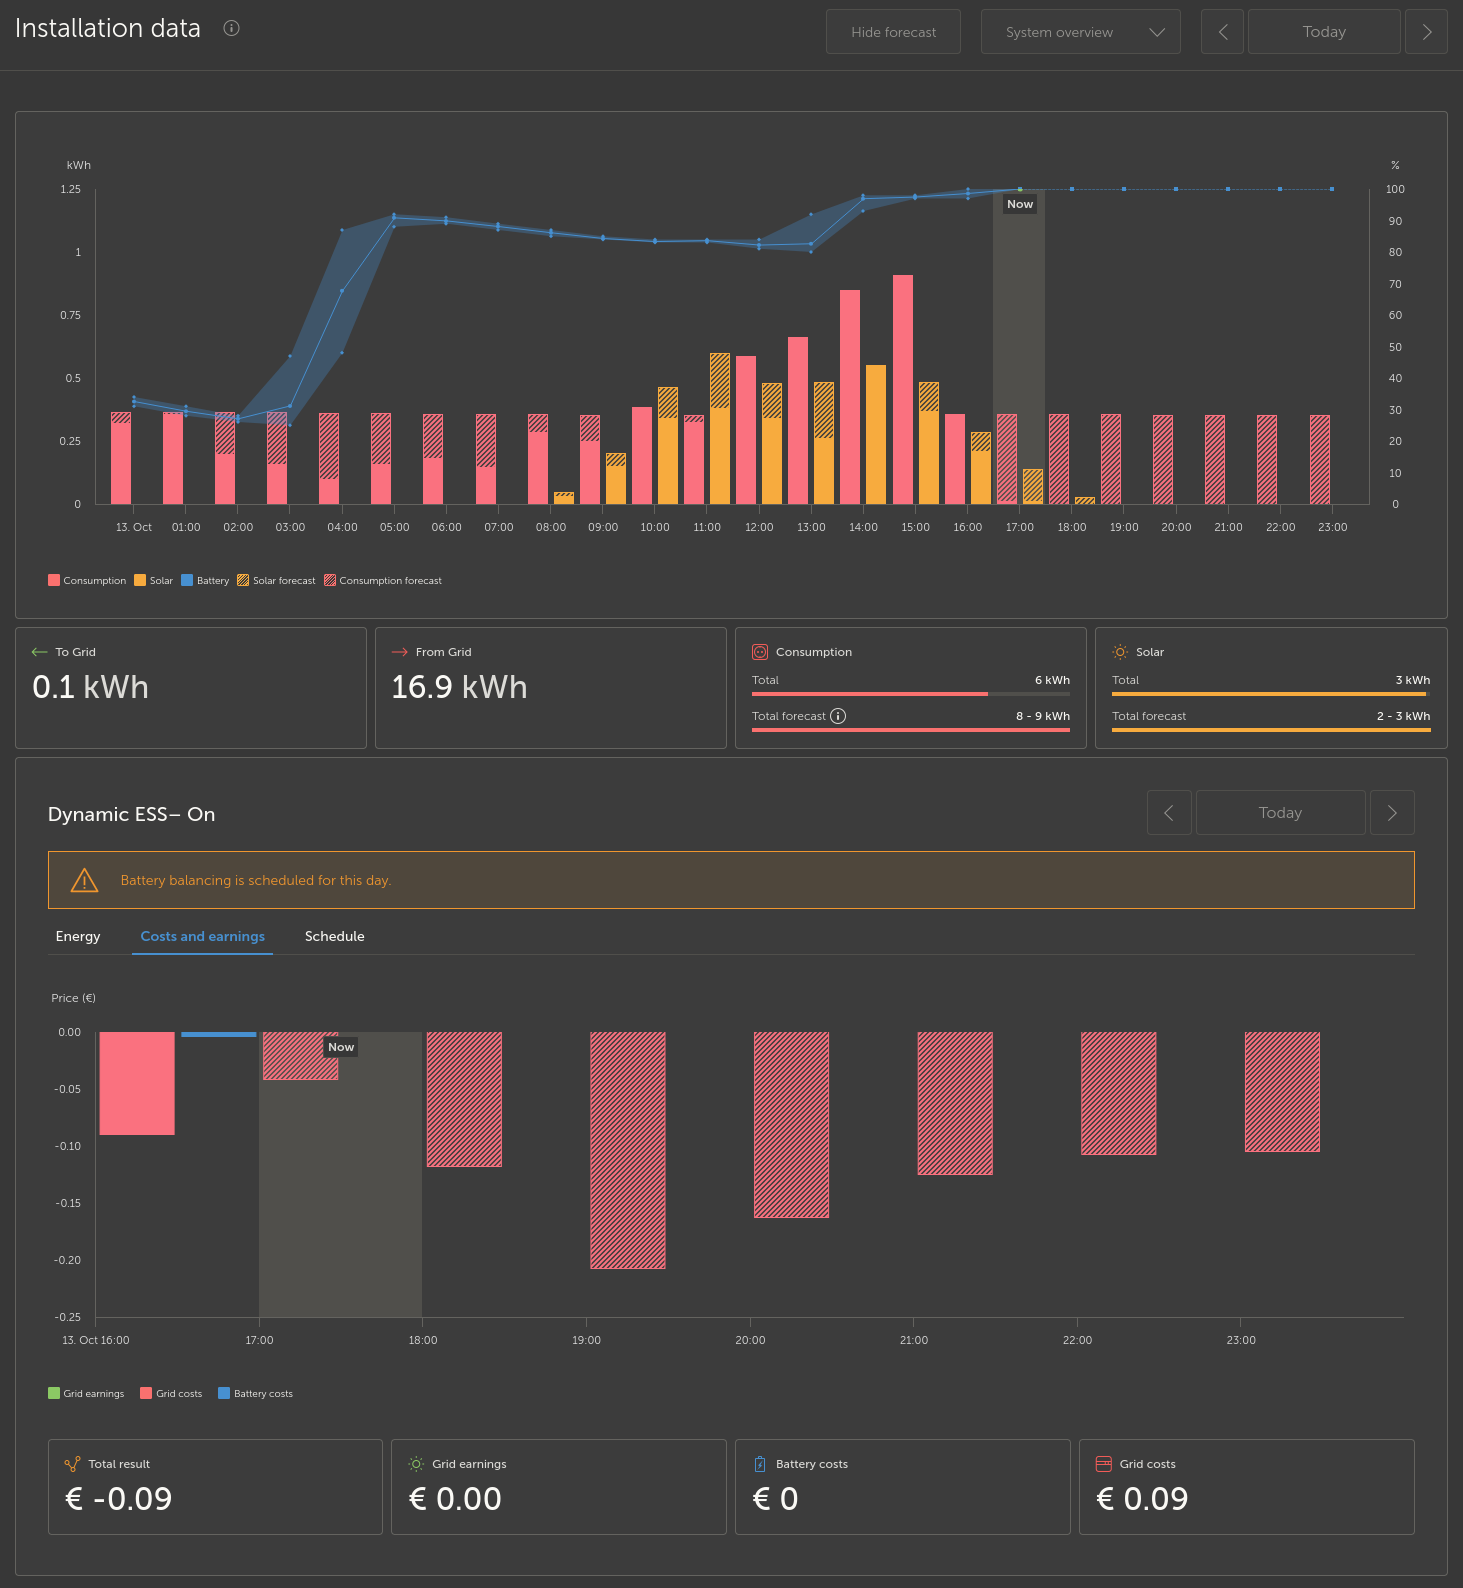Click the Battery costs icon
1463x1588 pixels.
point(760,1464)
